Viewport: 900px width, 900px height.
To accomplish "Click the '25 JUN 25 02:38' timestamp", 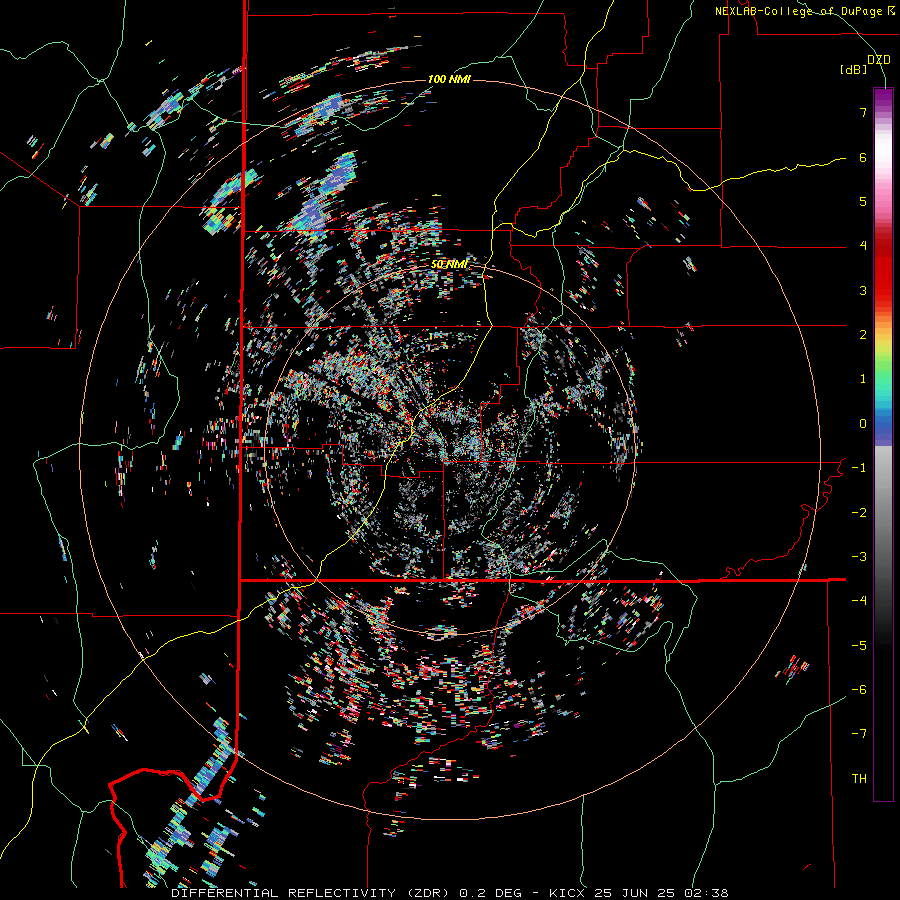I will pyautogui.click(x=660, y=893).
